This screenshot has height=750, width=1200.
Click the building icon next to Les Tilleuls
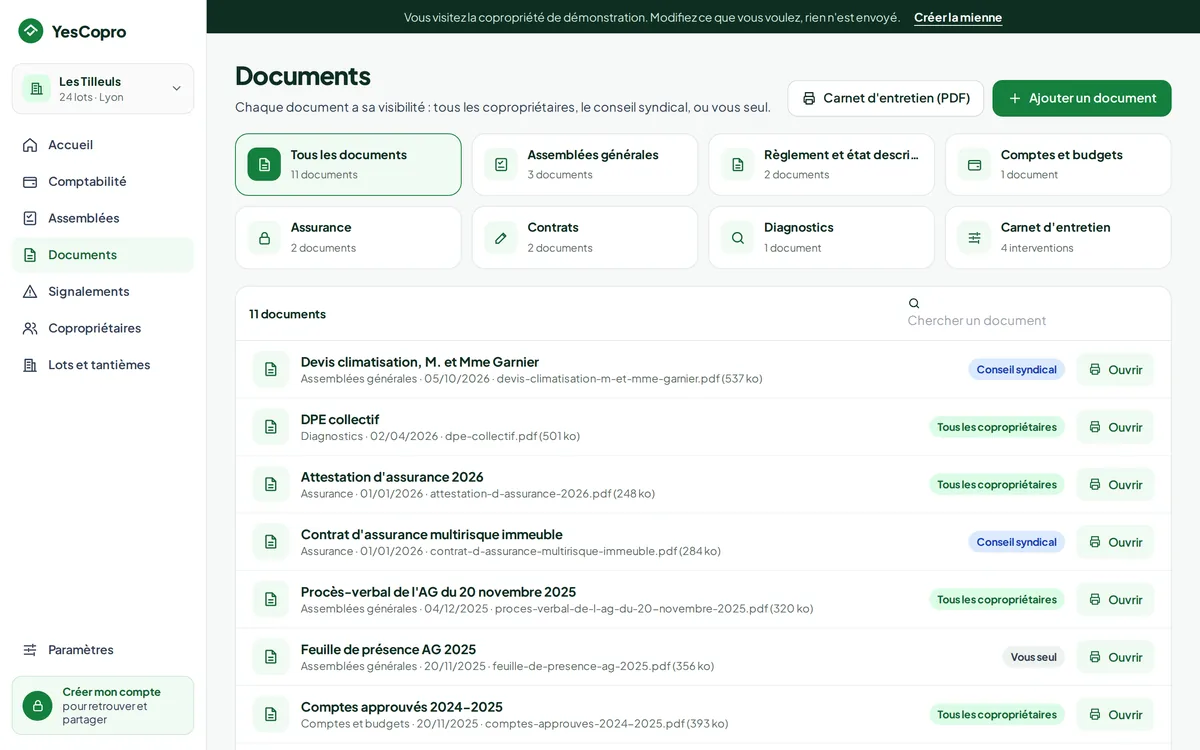point(37,88)
